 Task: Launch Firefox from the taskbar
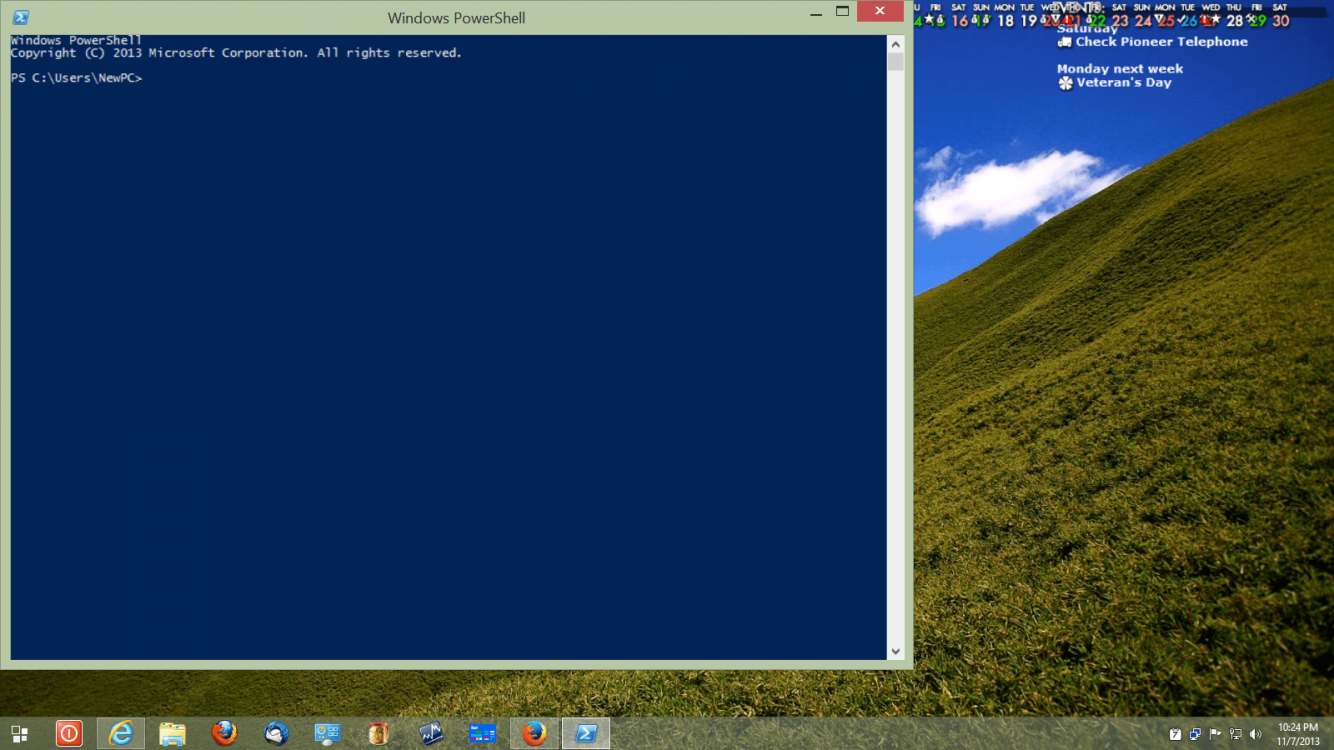tap(224, 733)
